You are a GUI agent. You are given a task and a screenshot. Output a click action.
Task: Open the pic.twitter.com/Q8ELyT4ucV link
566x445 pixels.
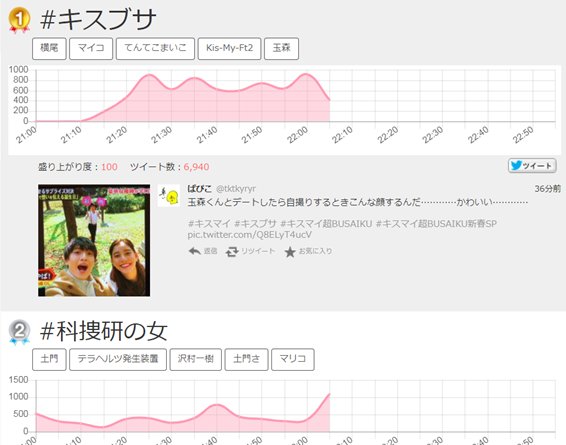pyautogui.click(x=249, y=235)
